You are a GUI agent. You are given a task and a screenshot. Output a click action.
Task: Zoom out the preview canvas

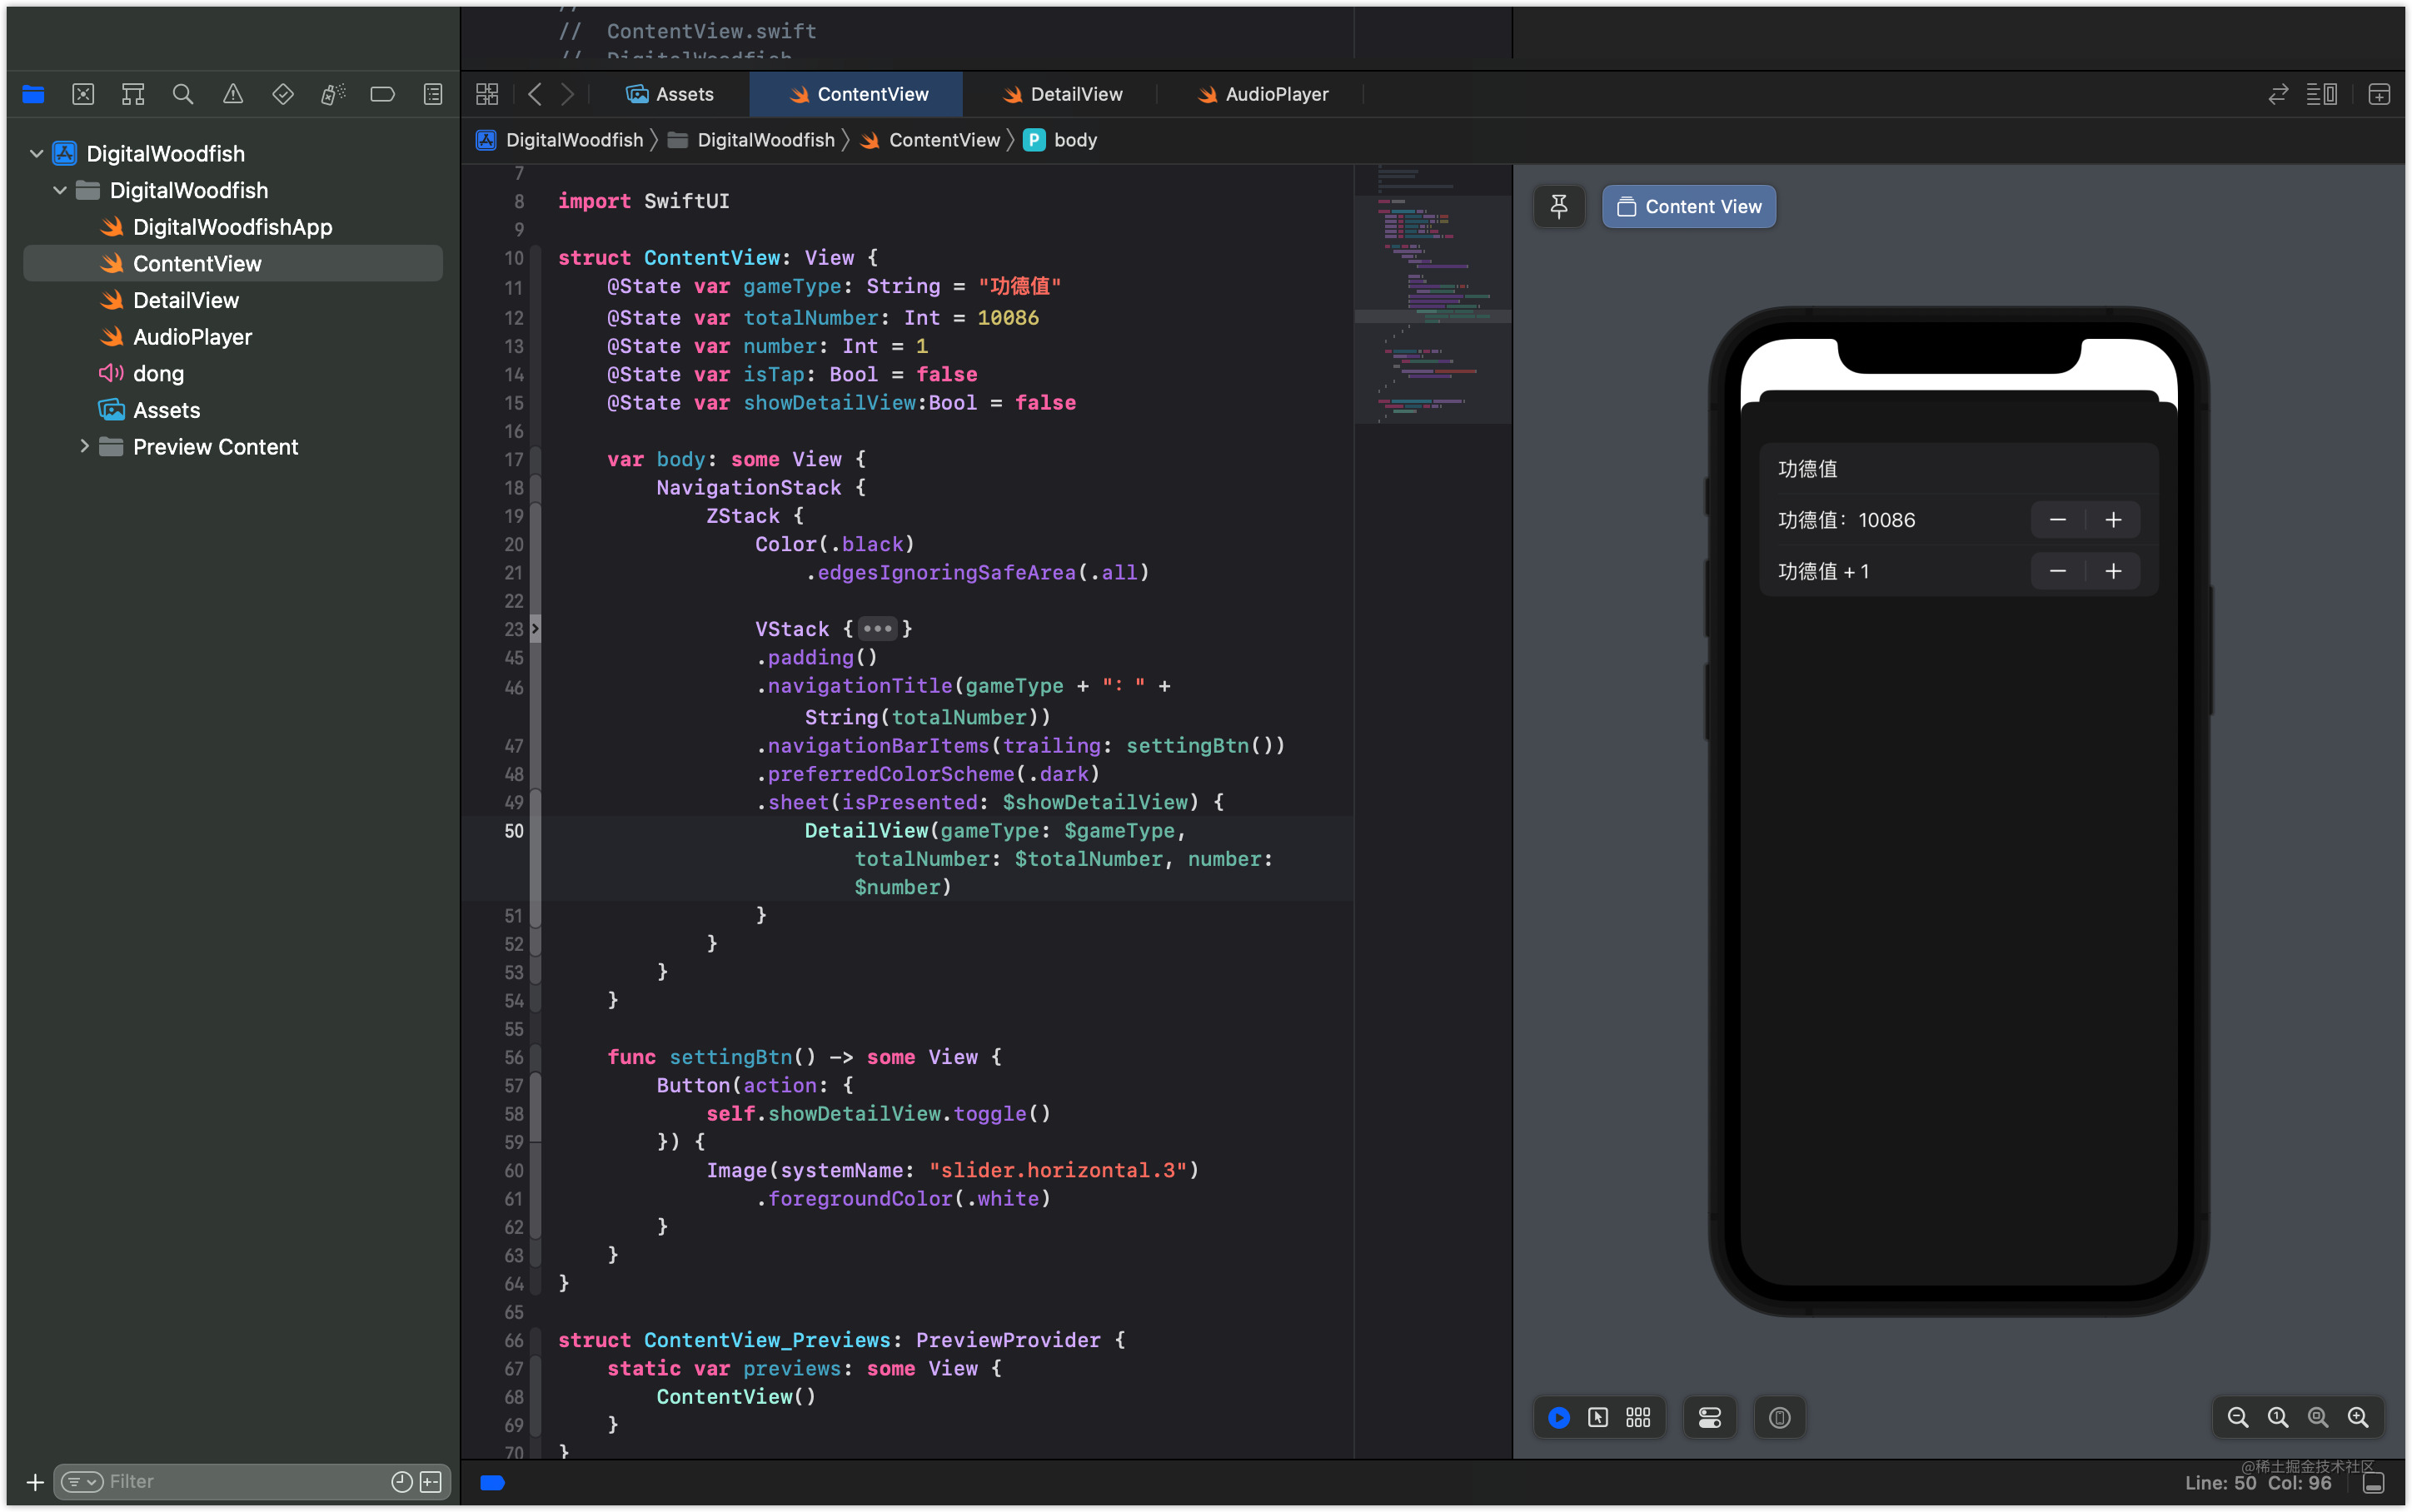pyautogui.click(x=2238, y=1417)
